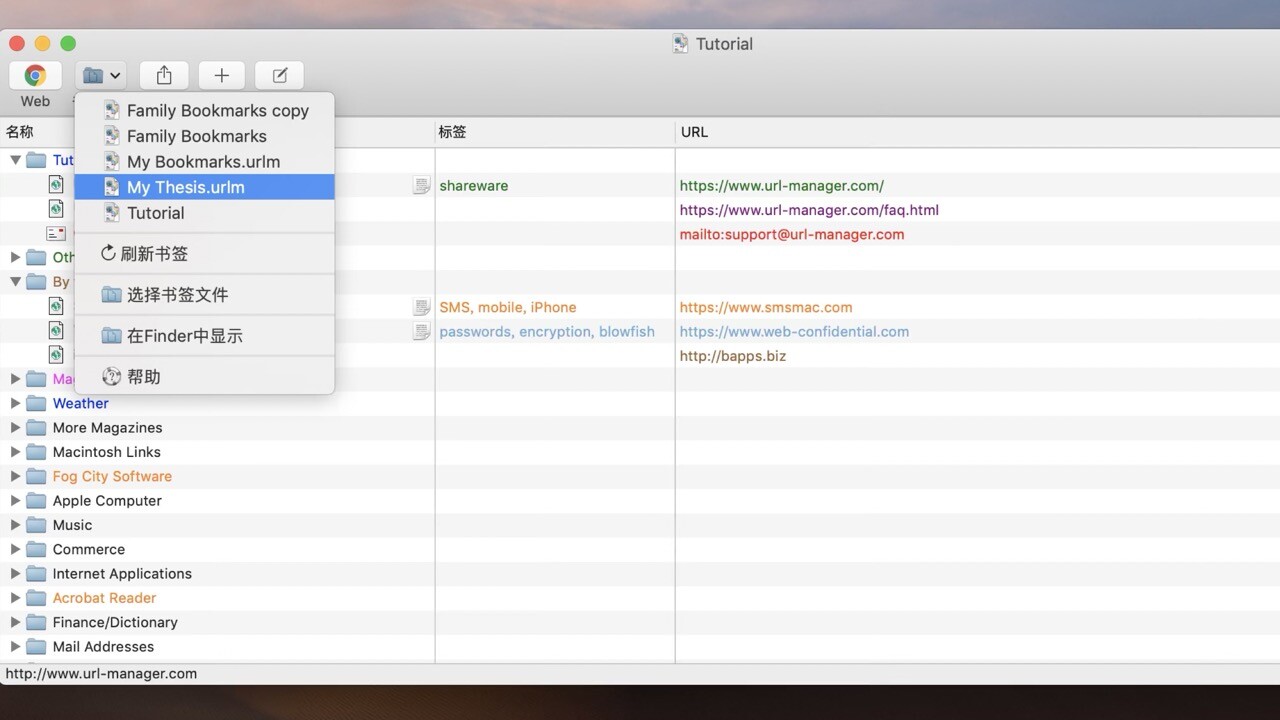The image size is (1280, 720).
Task: Select My Bookmarks.urlm in the menu
Action: point(205,162)
